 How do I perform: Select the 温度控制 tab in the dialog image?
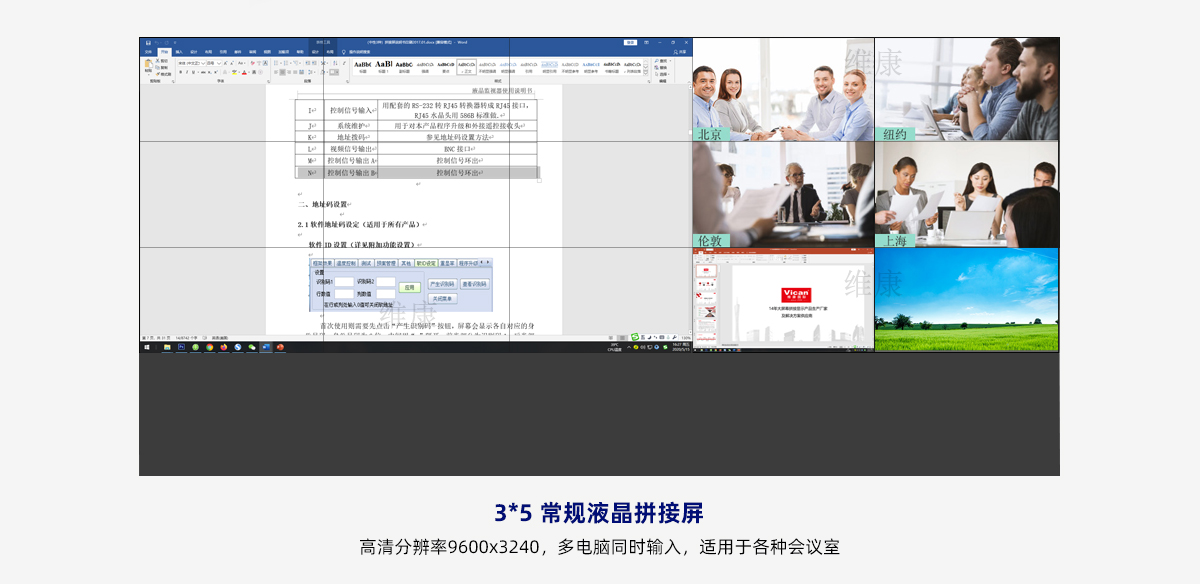(346, 263)
